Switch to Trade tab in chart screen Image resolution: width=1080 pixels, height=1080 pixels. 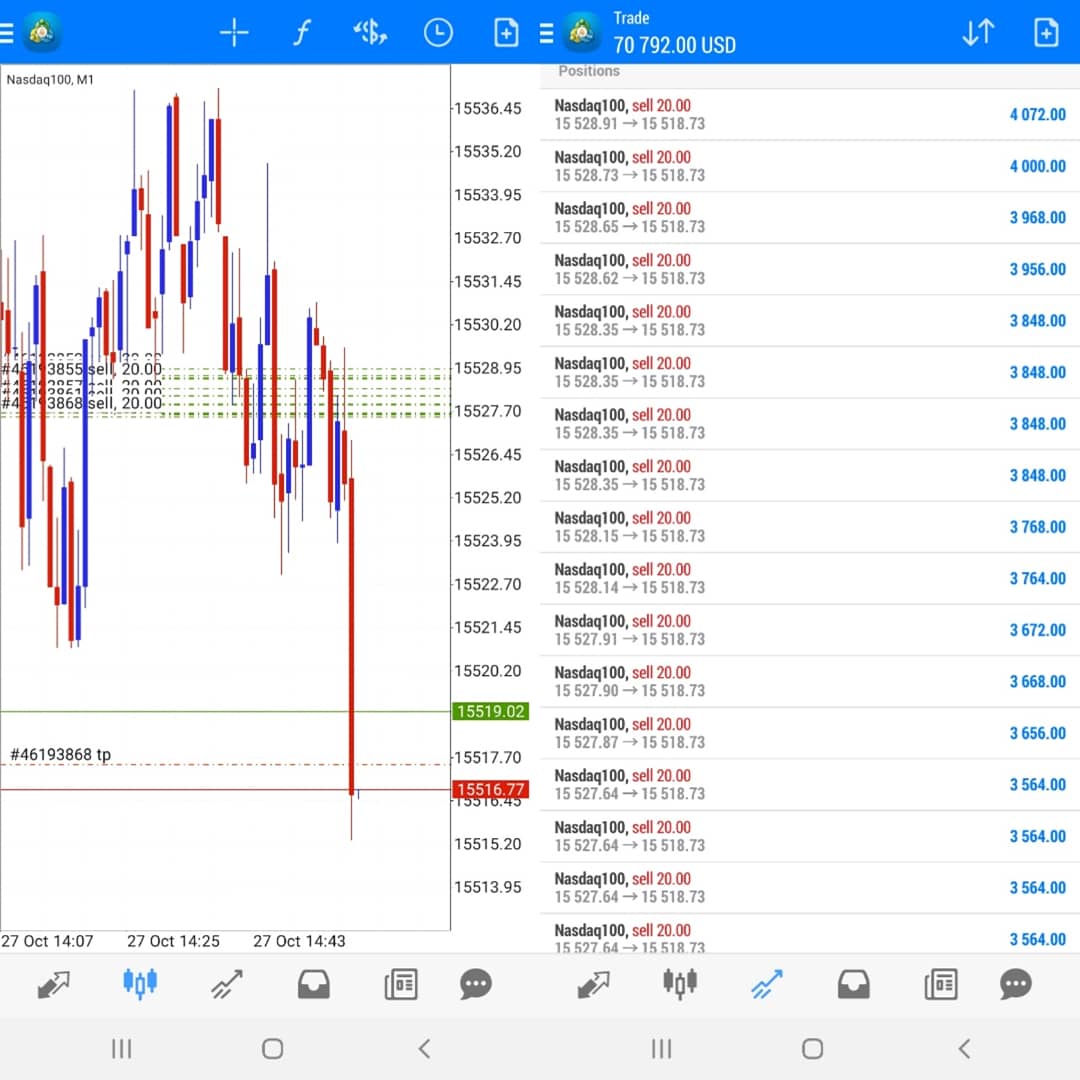(x=227, y=984)
